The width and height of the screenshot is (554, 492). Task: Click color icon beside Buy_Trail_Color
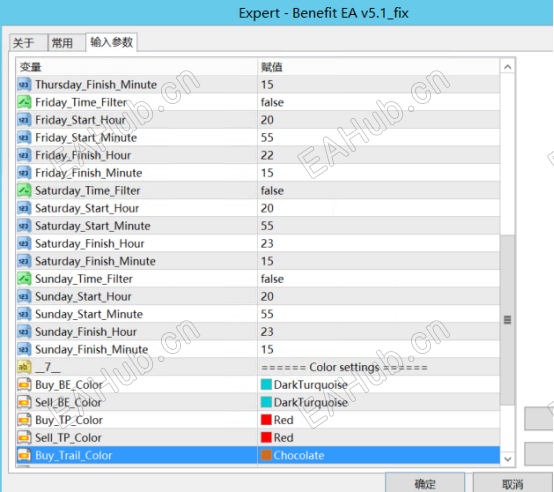pyautogui.click(x=24, y=456)
